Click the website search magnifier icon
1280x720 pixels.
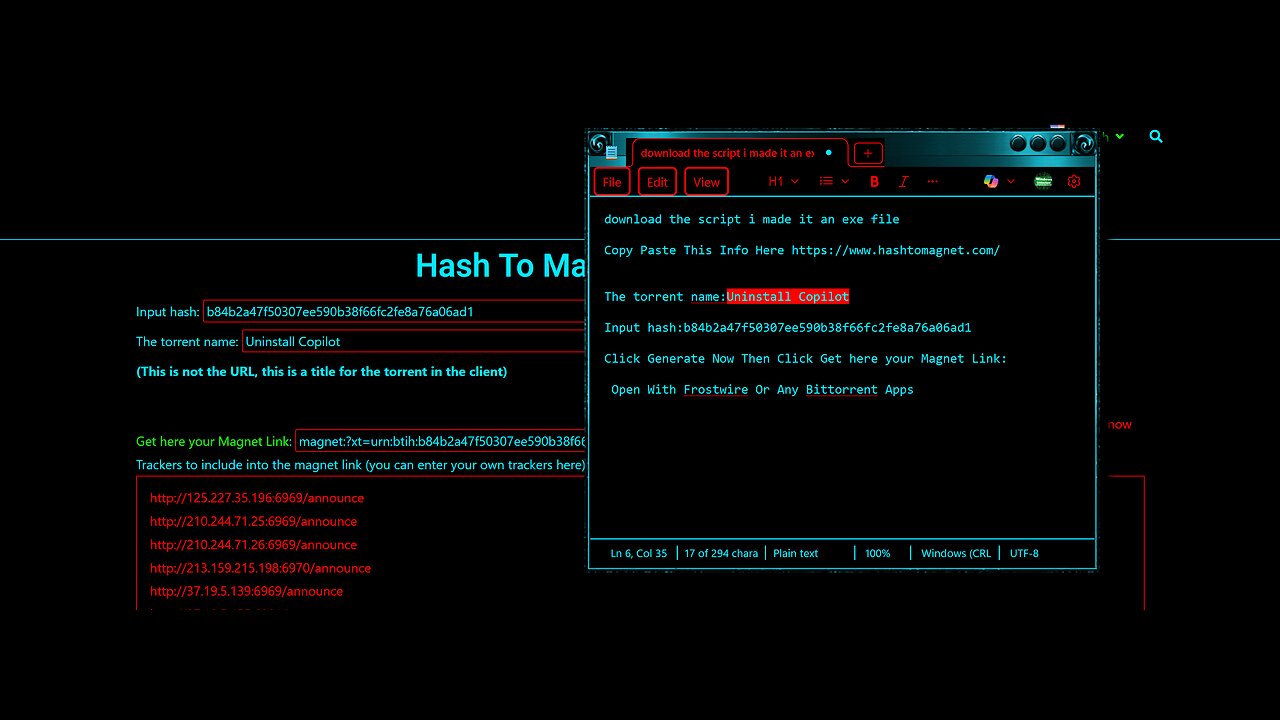tap(1156, 136)
